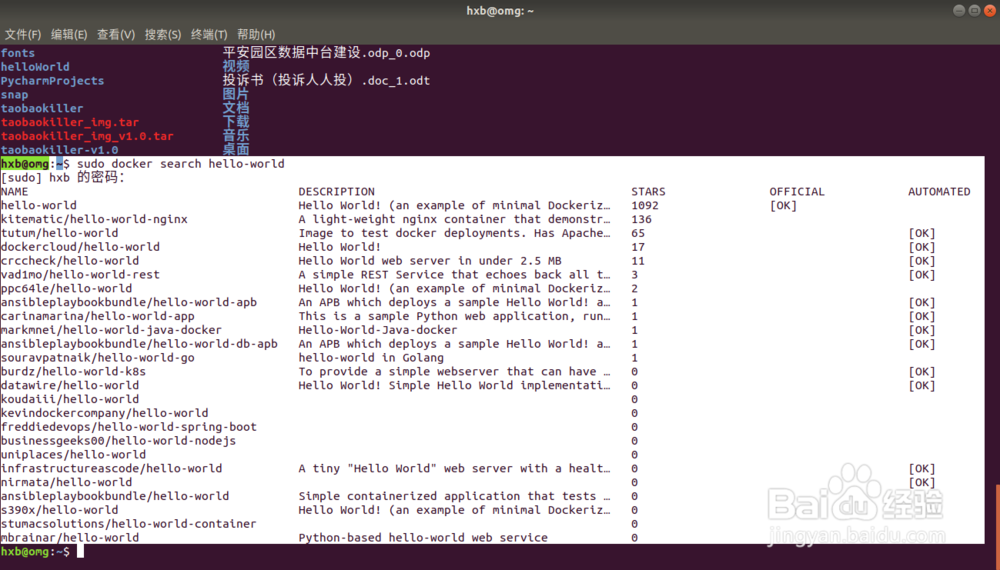Close the terminal window

tap(990, 10)
